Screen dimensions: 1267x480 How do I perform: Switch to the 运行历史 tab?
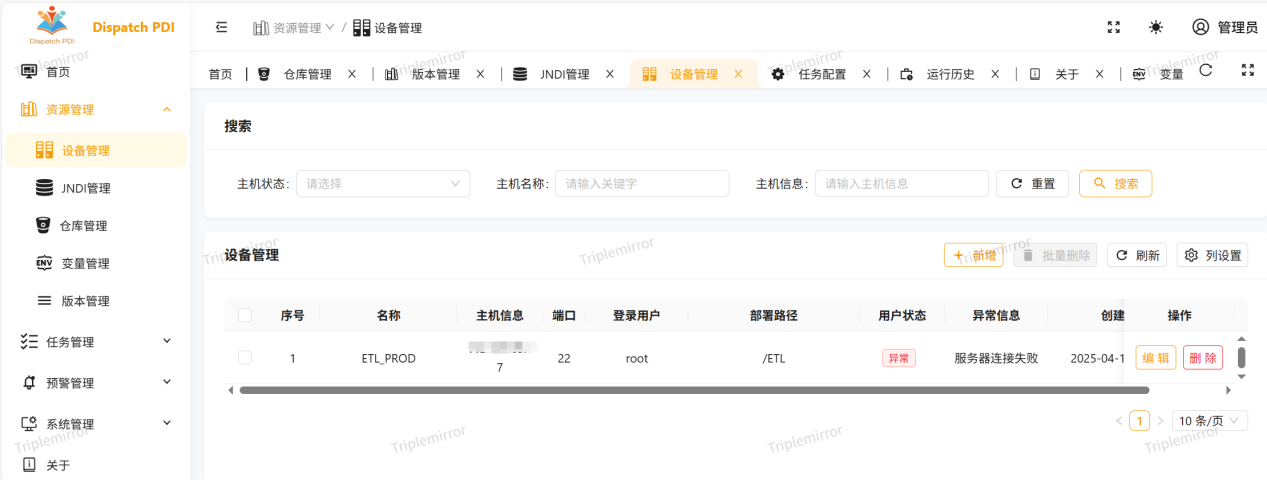pyautogui.click(x=949, y=74)
